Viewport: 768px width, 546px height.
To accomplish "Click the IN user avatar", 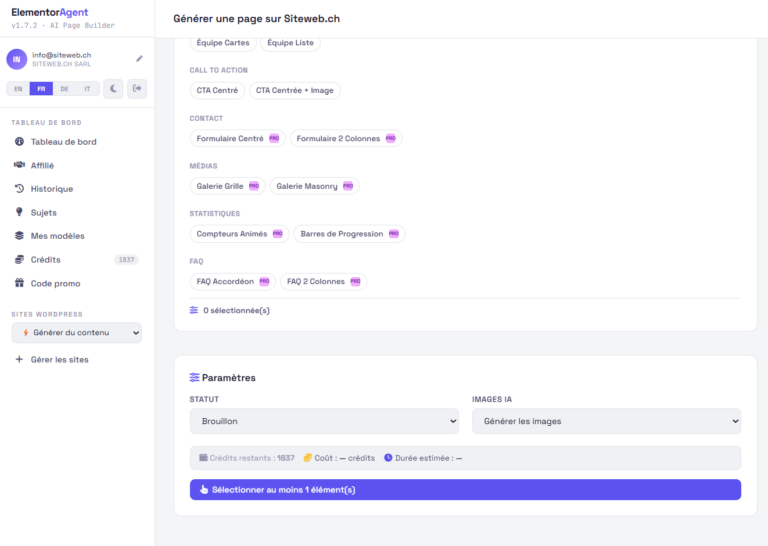I will coord(17,59).
